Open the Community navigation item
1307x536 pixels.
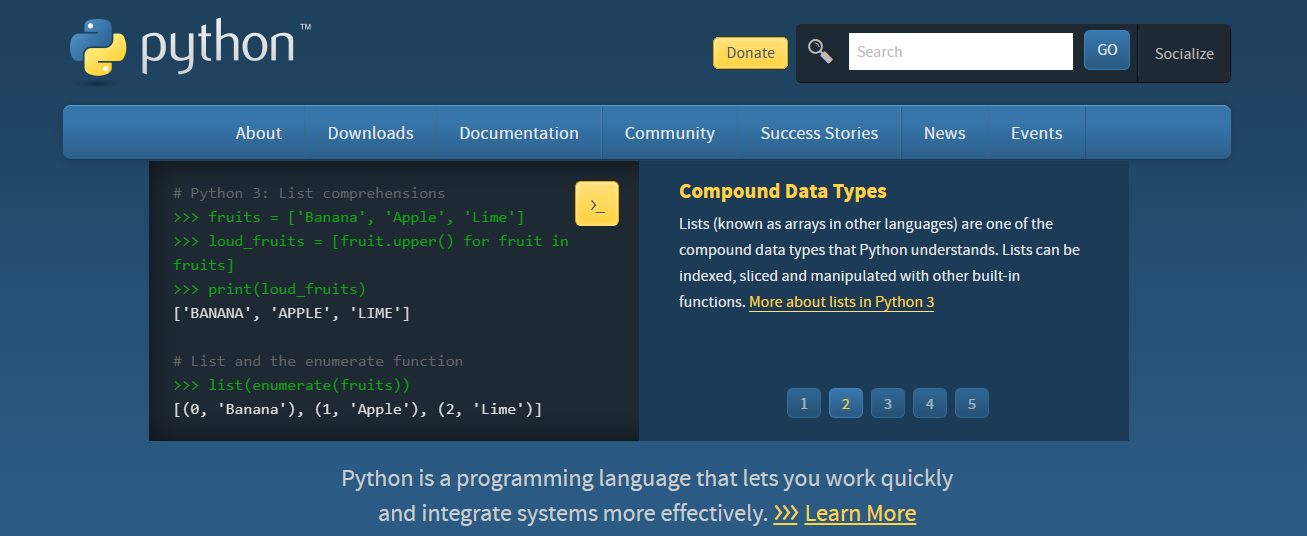669,133
